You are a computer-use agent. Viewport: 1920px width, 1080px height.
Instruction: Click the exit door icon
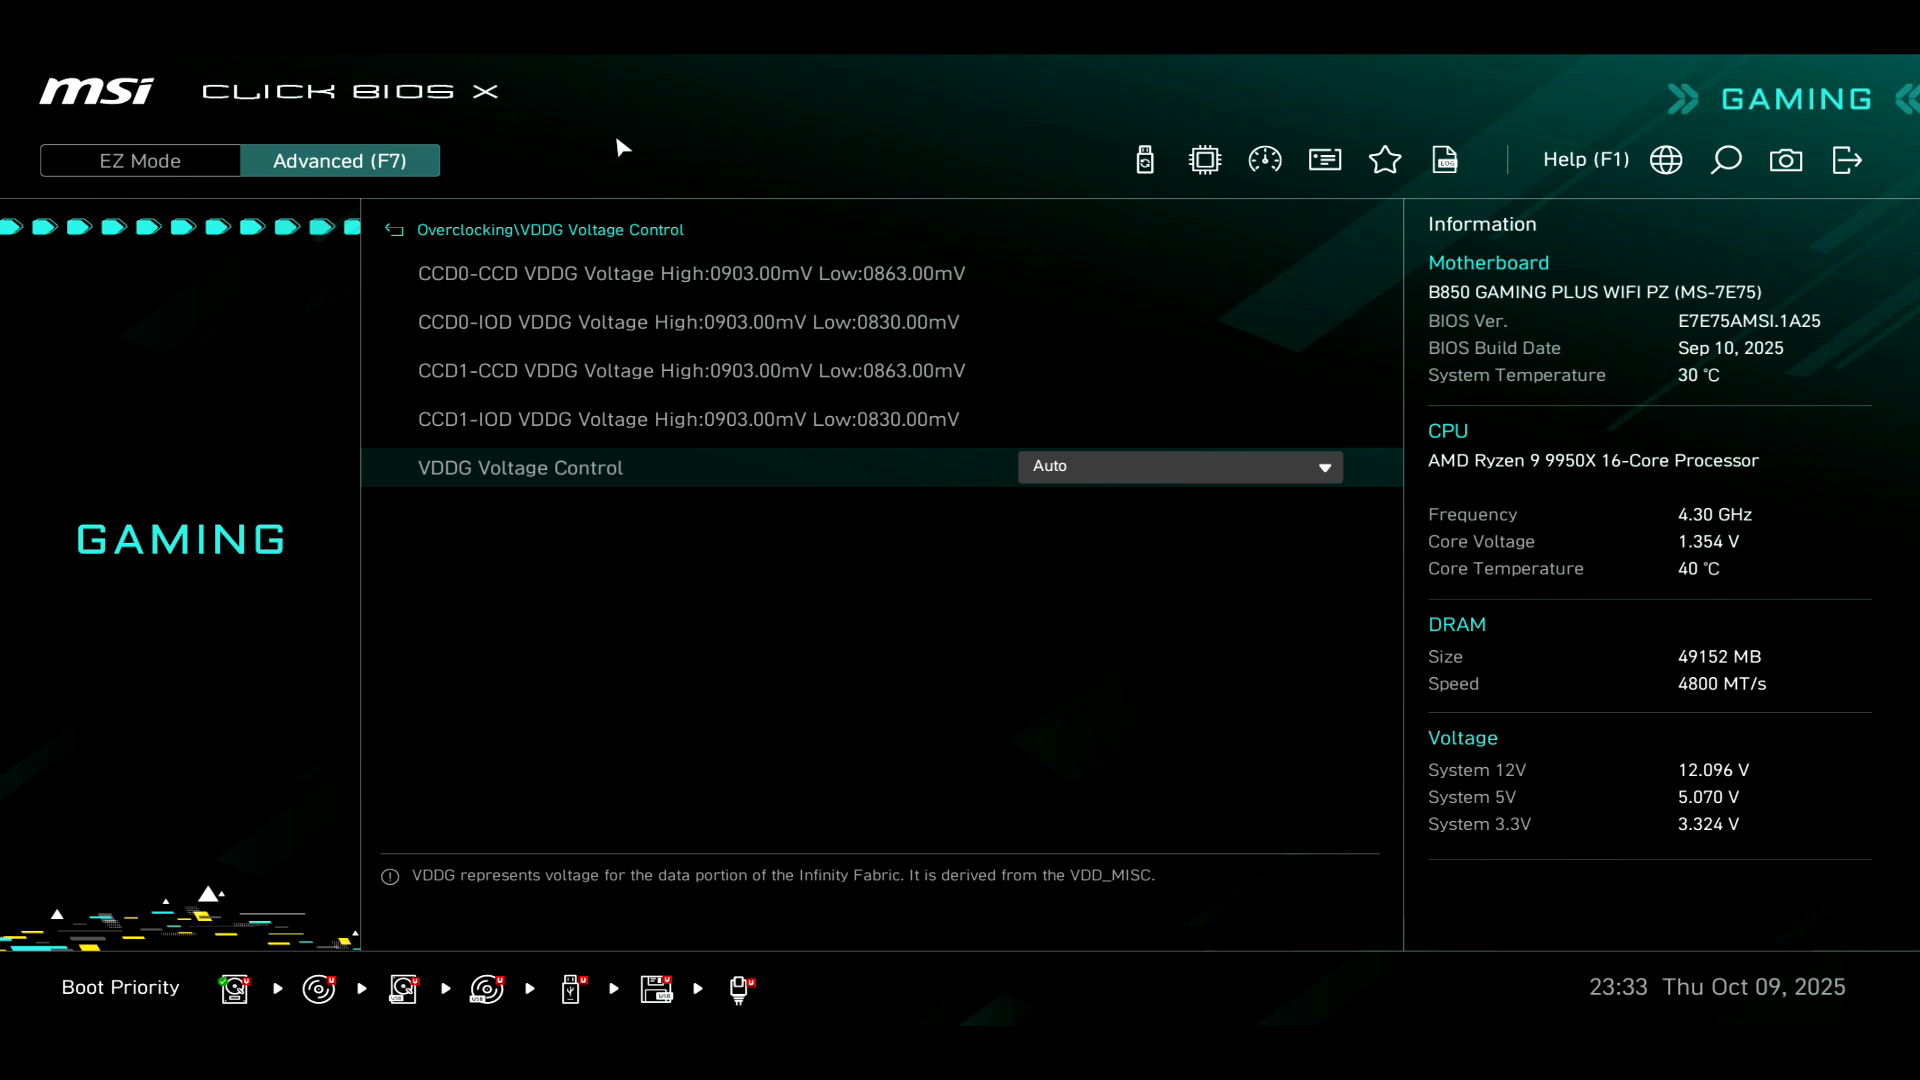coord(1846,160)
